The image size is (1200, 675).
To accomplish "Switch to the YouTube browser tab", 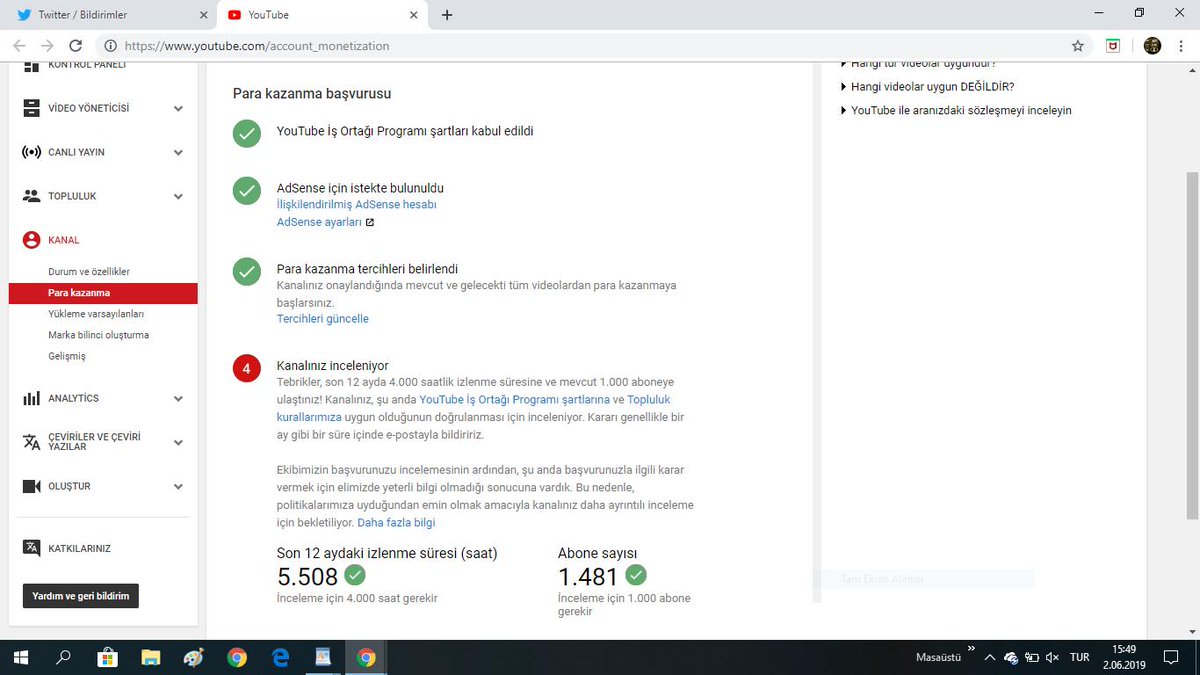I will (x=322, y=15).
